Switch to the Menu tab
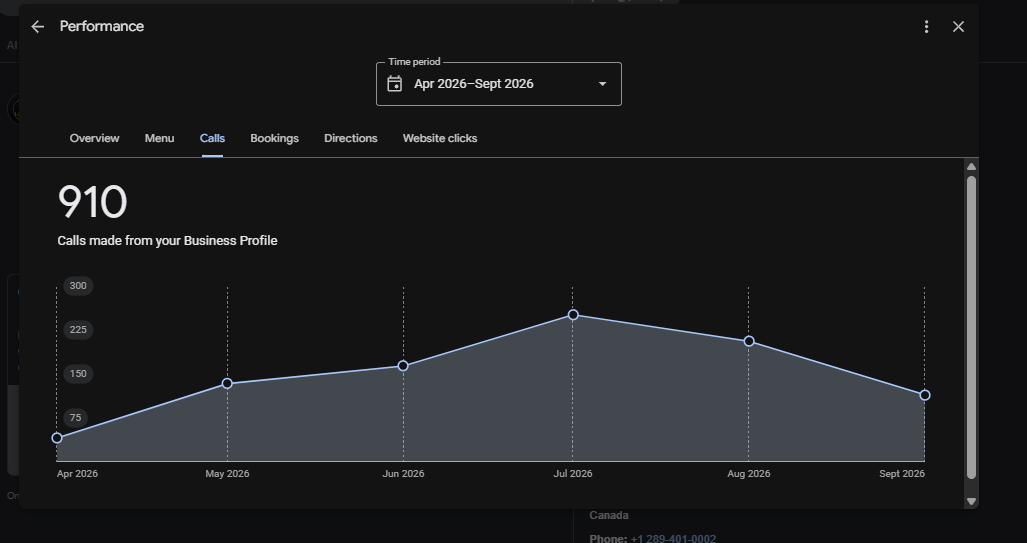 159,138
